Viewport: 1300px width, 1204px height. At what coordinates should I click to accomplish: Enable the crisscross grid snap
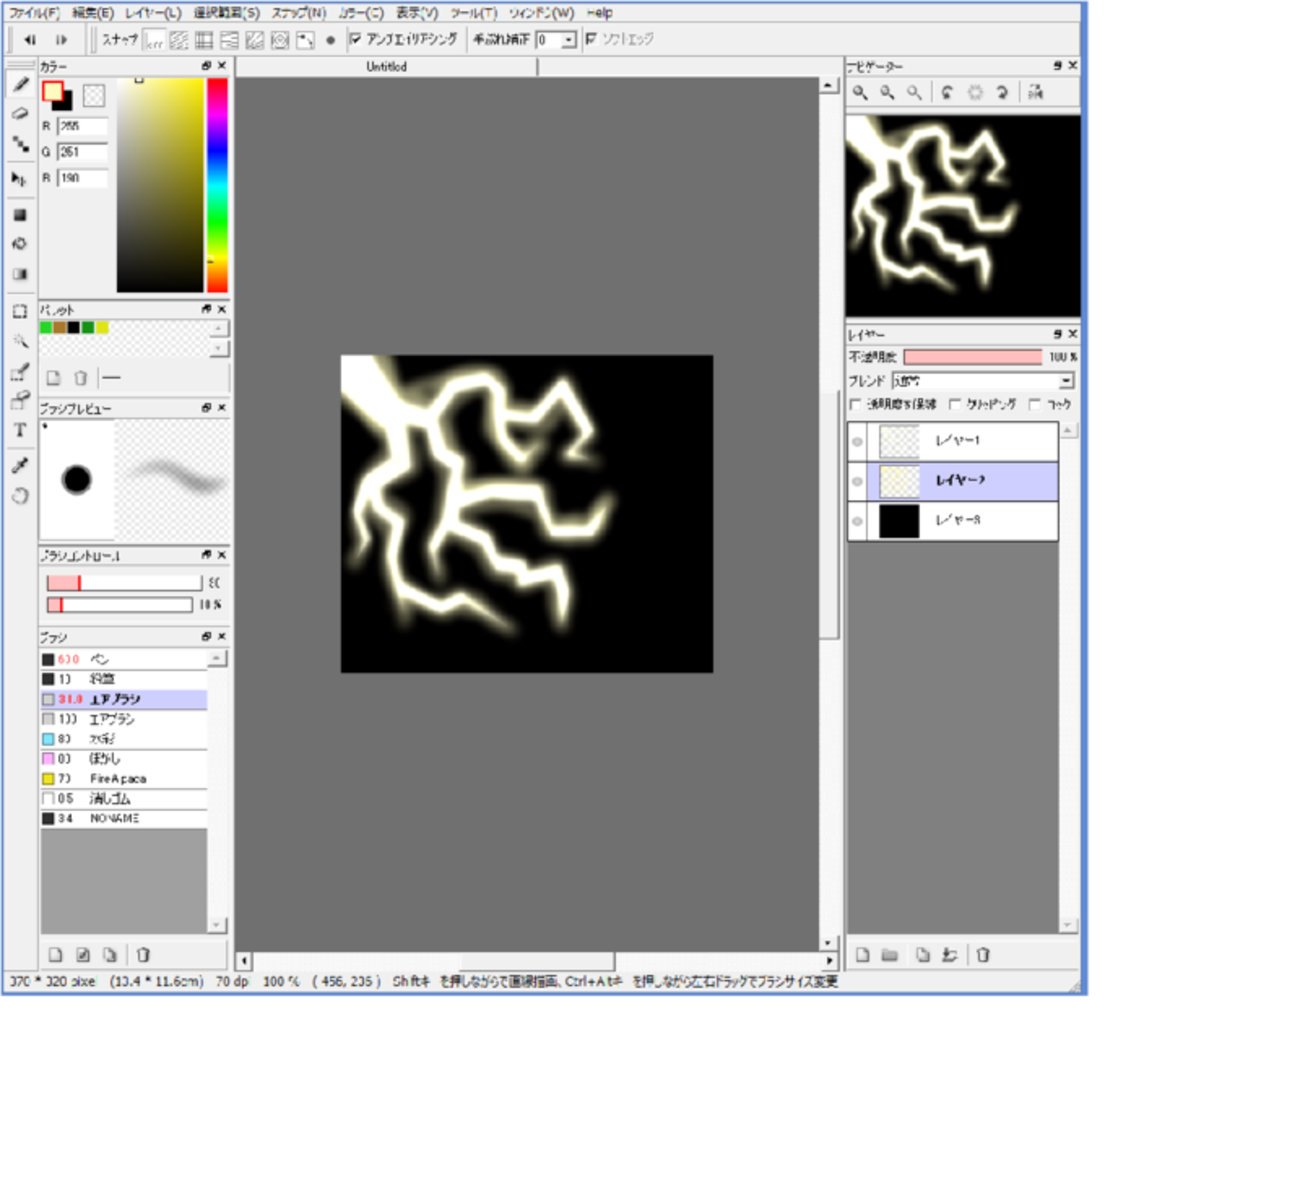[204, 40]
